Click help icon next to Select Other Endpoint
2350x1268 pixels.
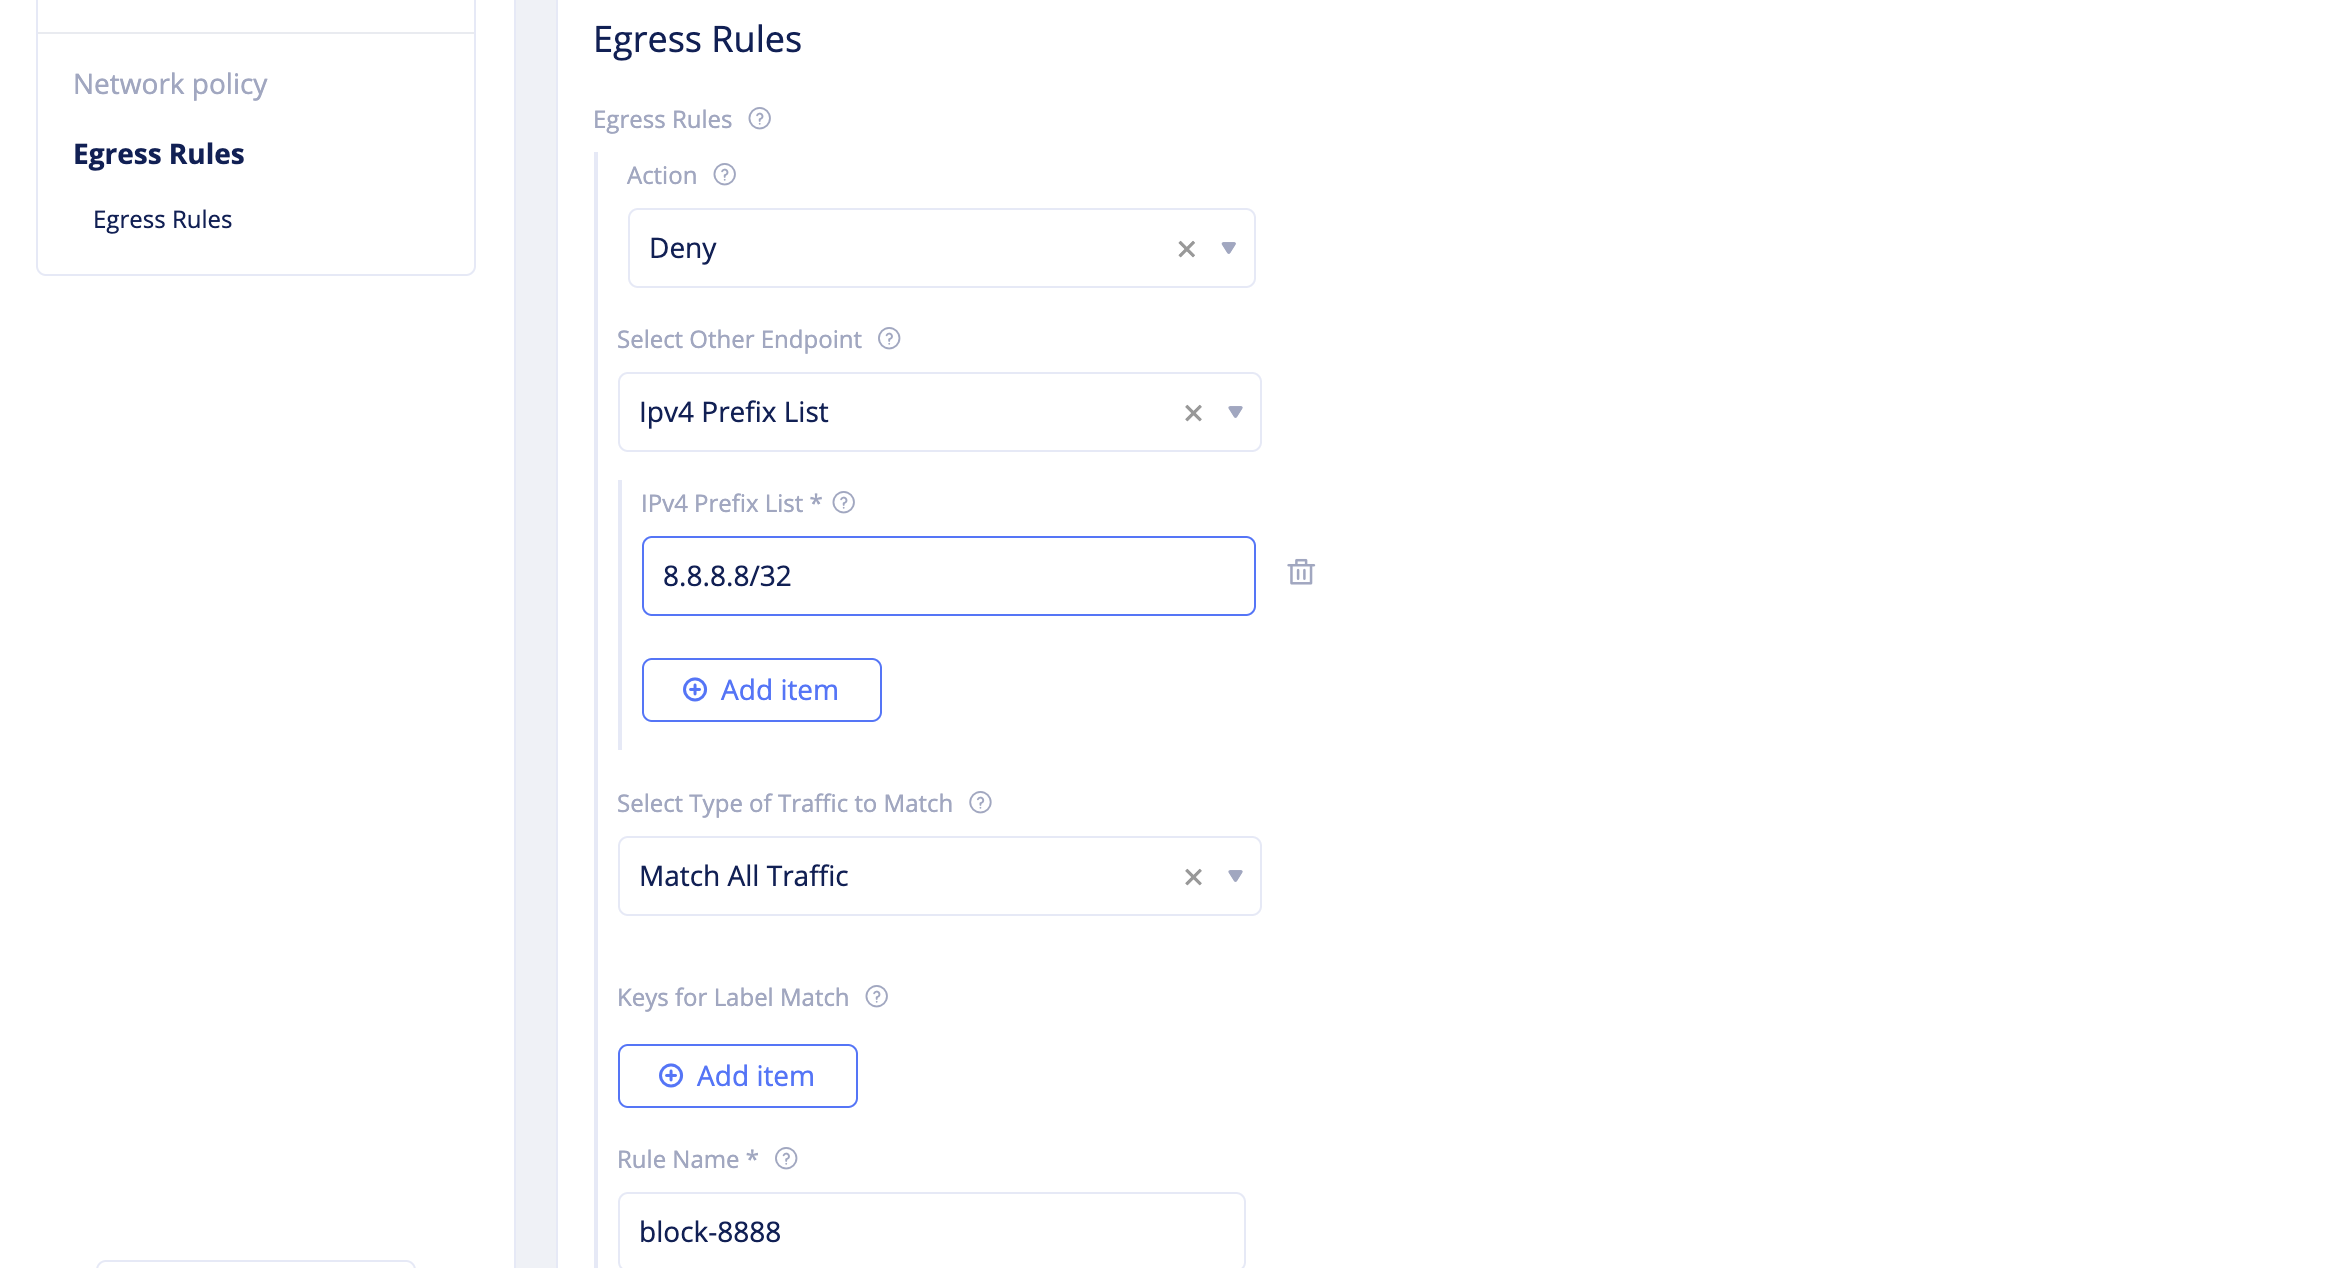point(889,339)
